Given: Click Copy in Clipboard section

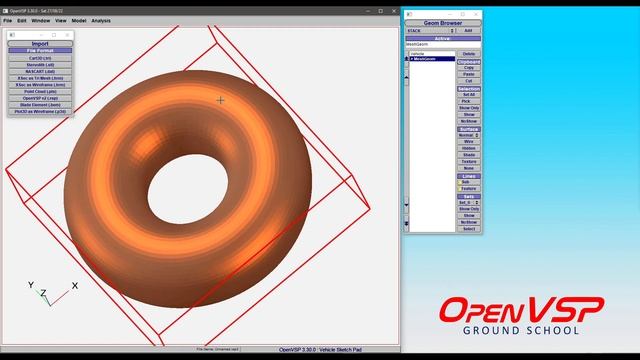Looking at the screenshot, I should pos(469,68).
